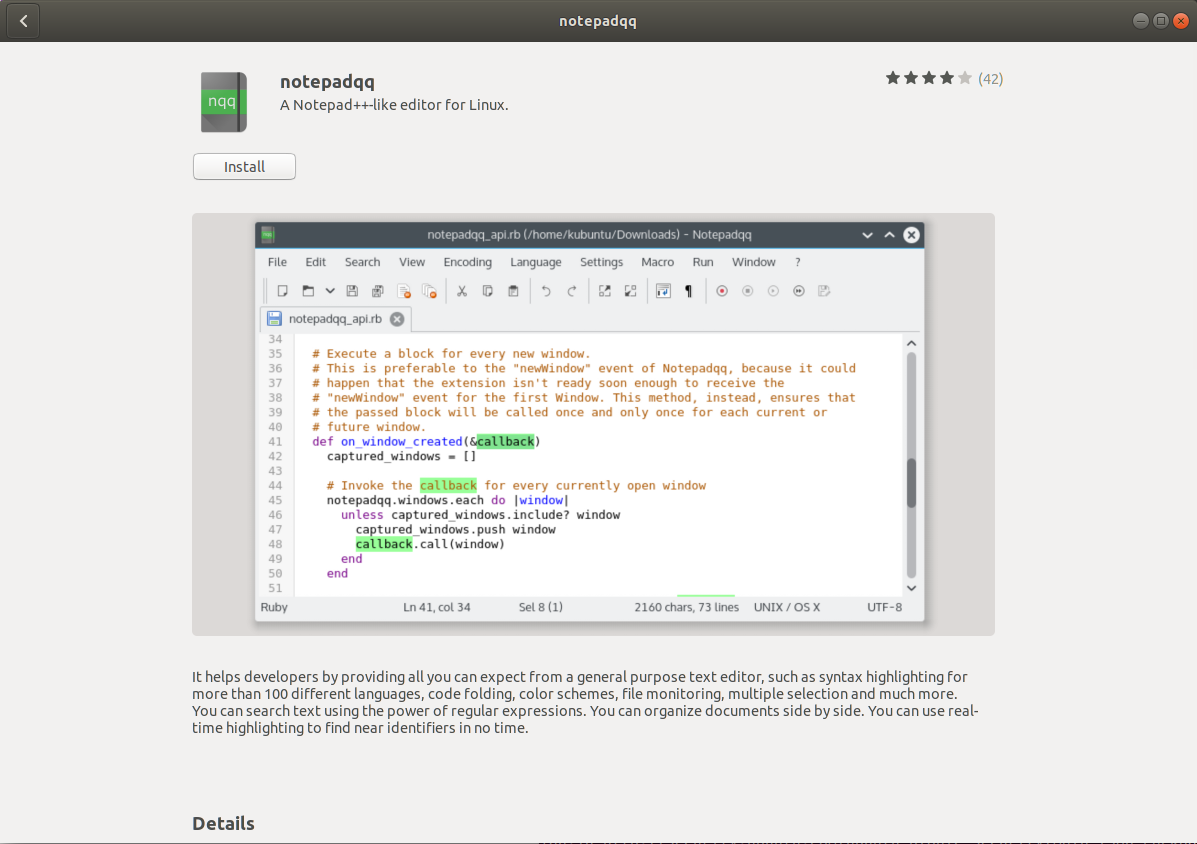Close the notepadqq_api.rb tab via its X

[397, 319]
